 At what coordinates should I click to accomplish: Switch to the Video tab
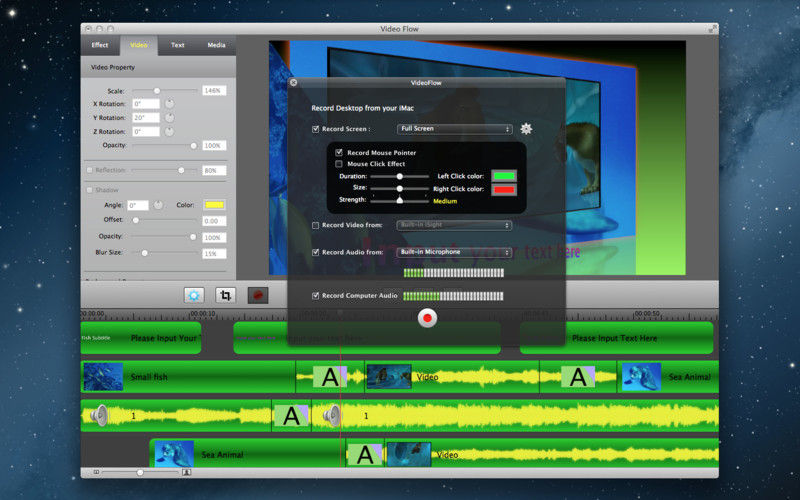point(139,45)
